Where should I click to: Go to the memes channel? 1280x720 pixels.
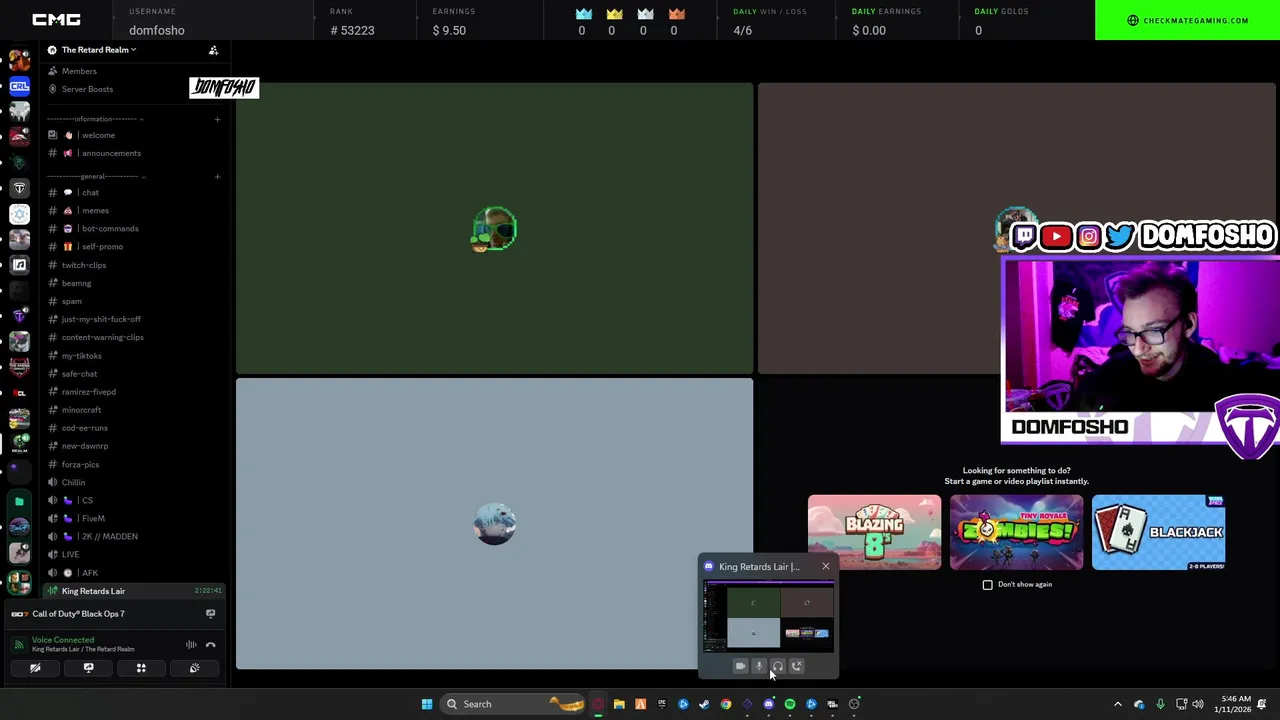coord(95,210)
